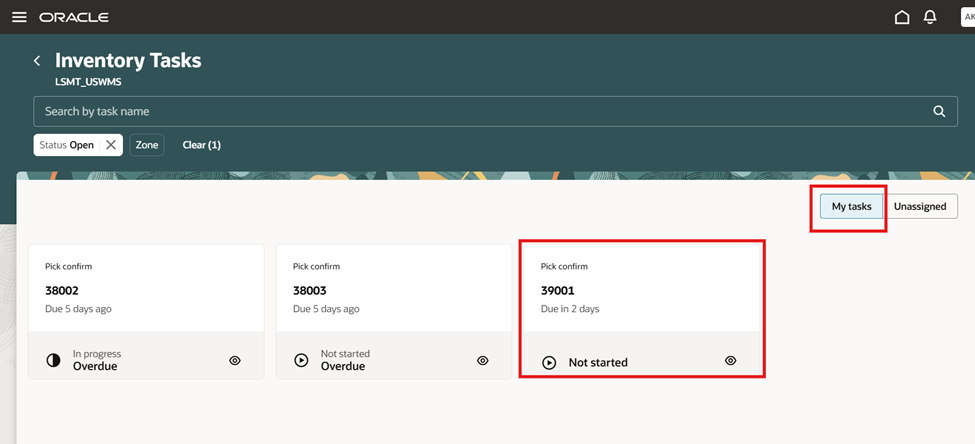View details of task 38003 with the eye icon
The width and height of the screenshot is (975, 444).
click(x=483, y=360)
